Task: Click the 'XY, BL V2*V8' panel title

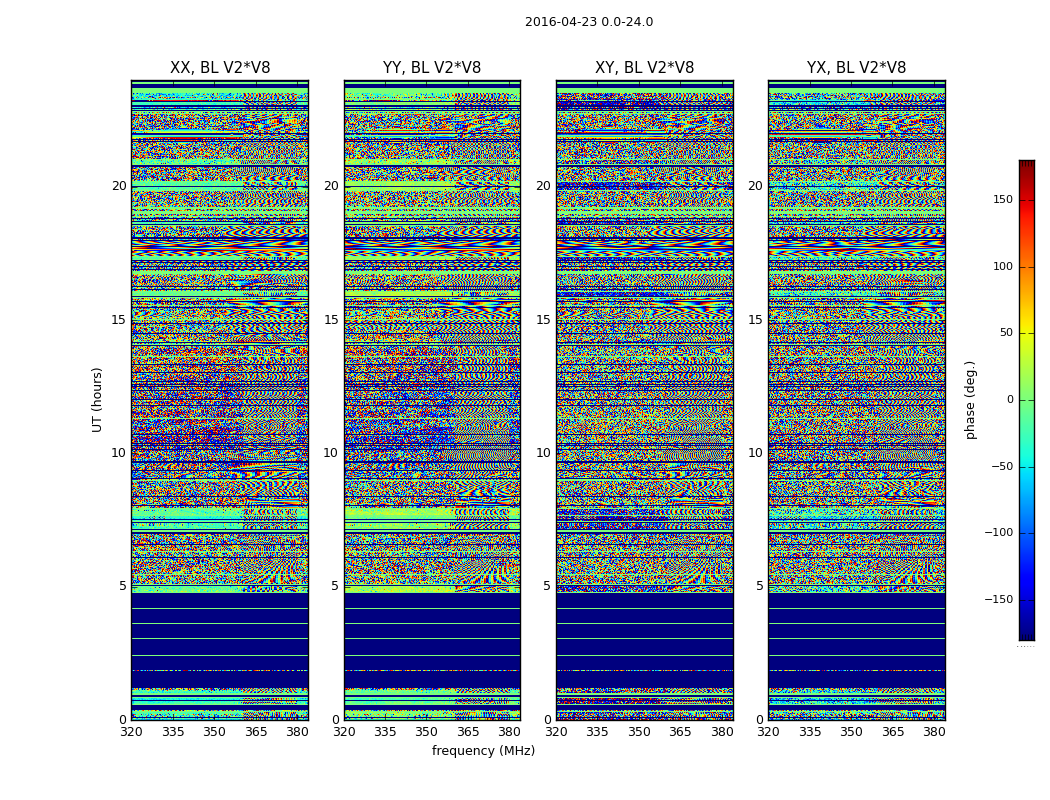Action: pos(645,68)
